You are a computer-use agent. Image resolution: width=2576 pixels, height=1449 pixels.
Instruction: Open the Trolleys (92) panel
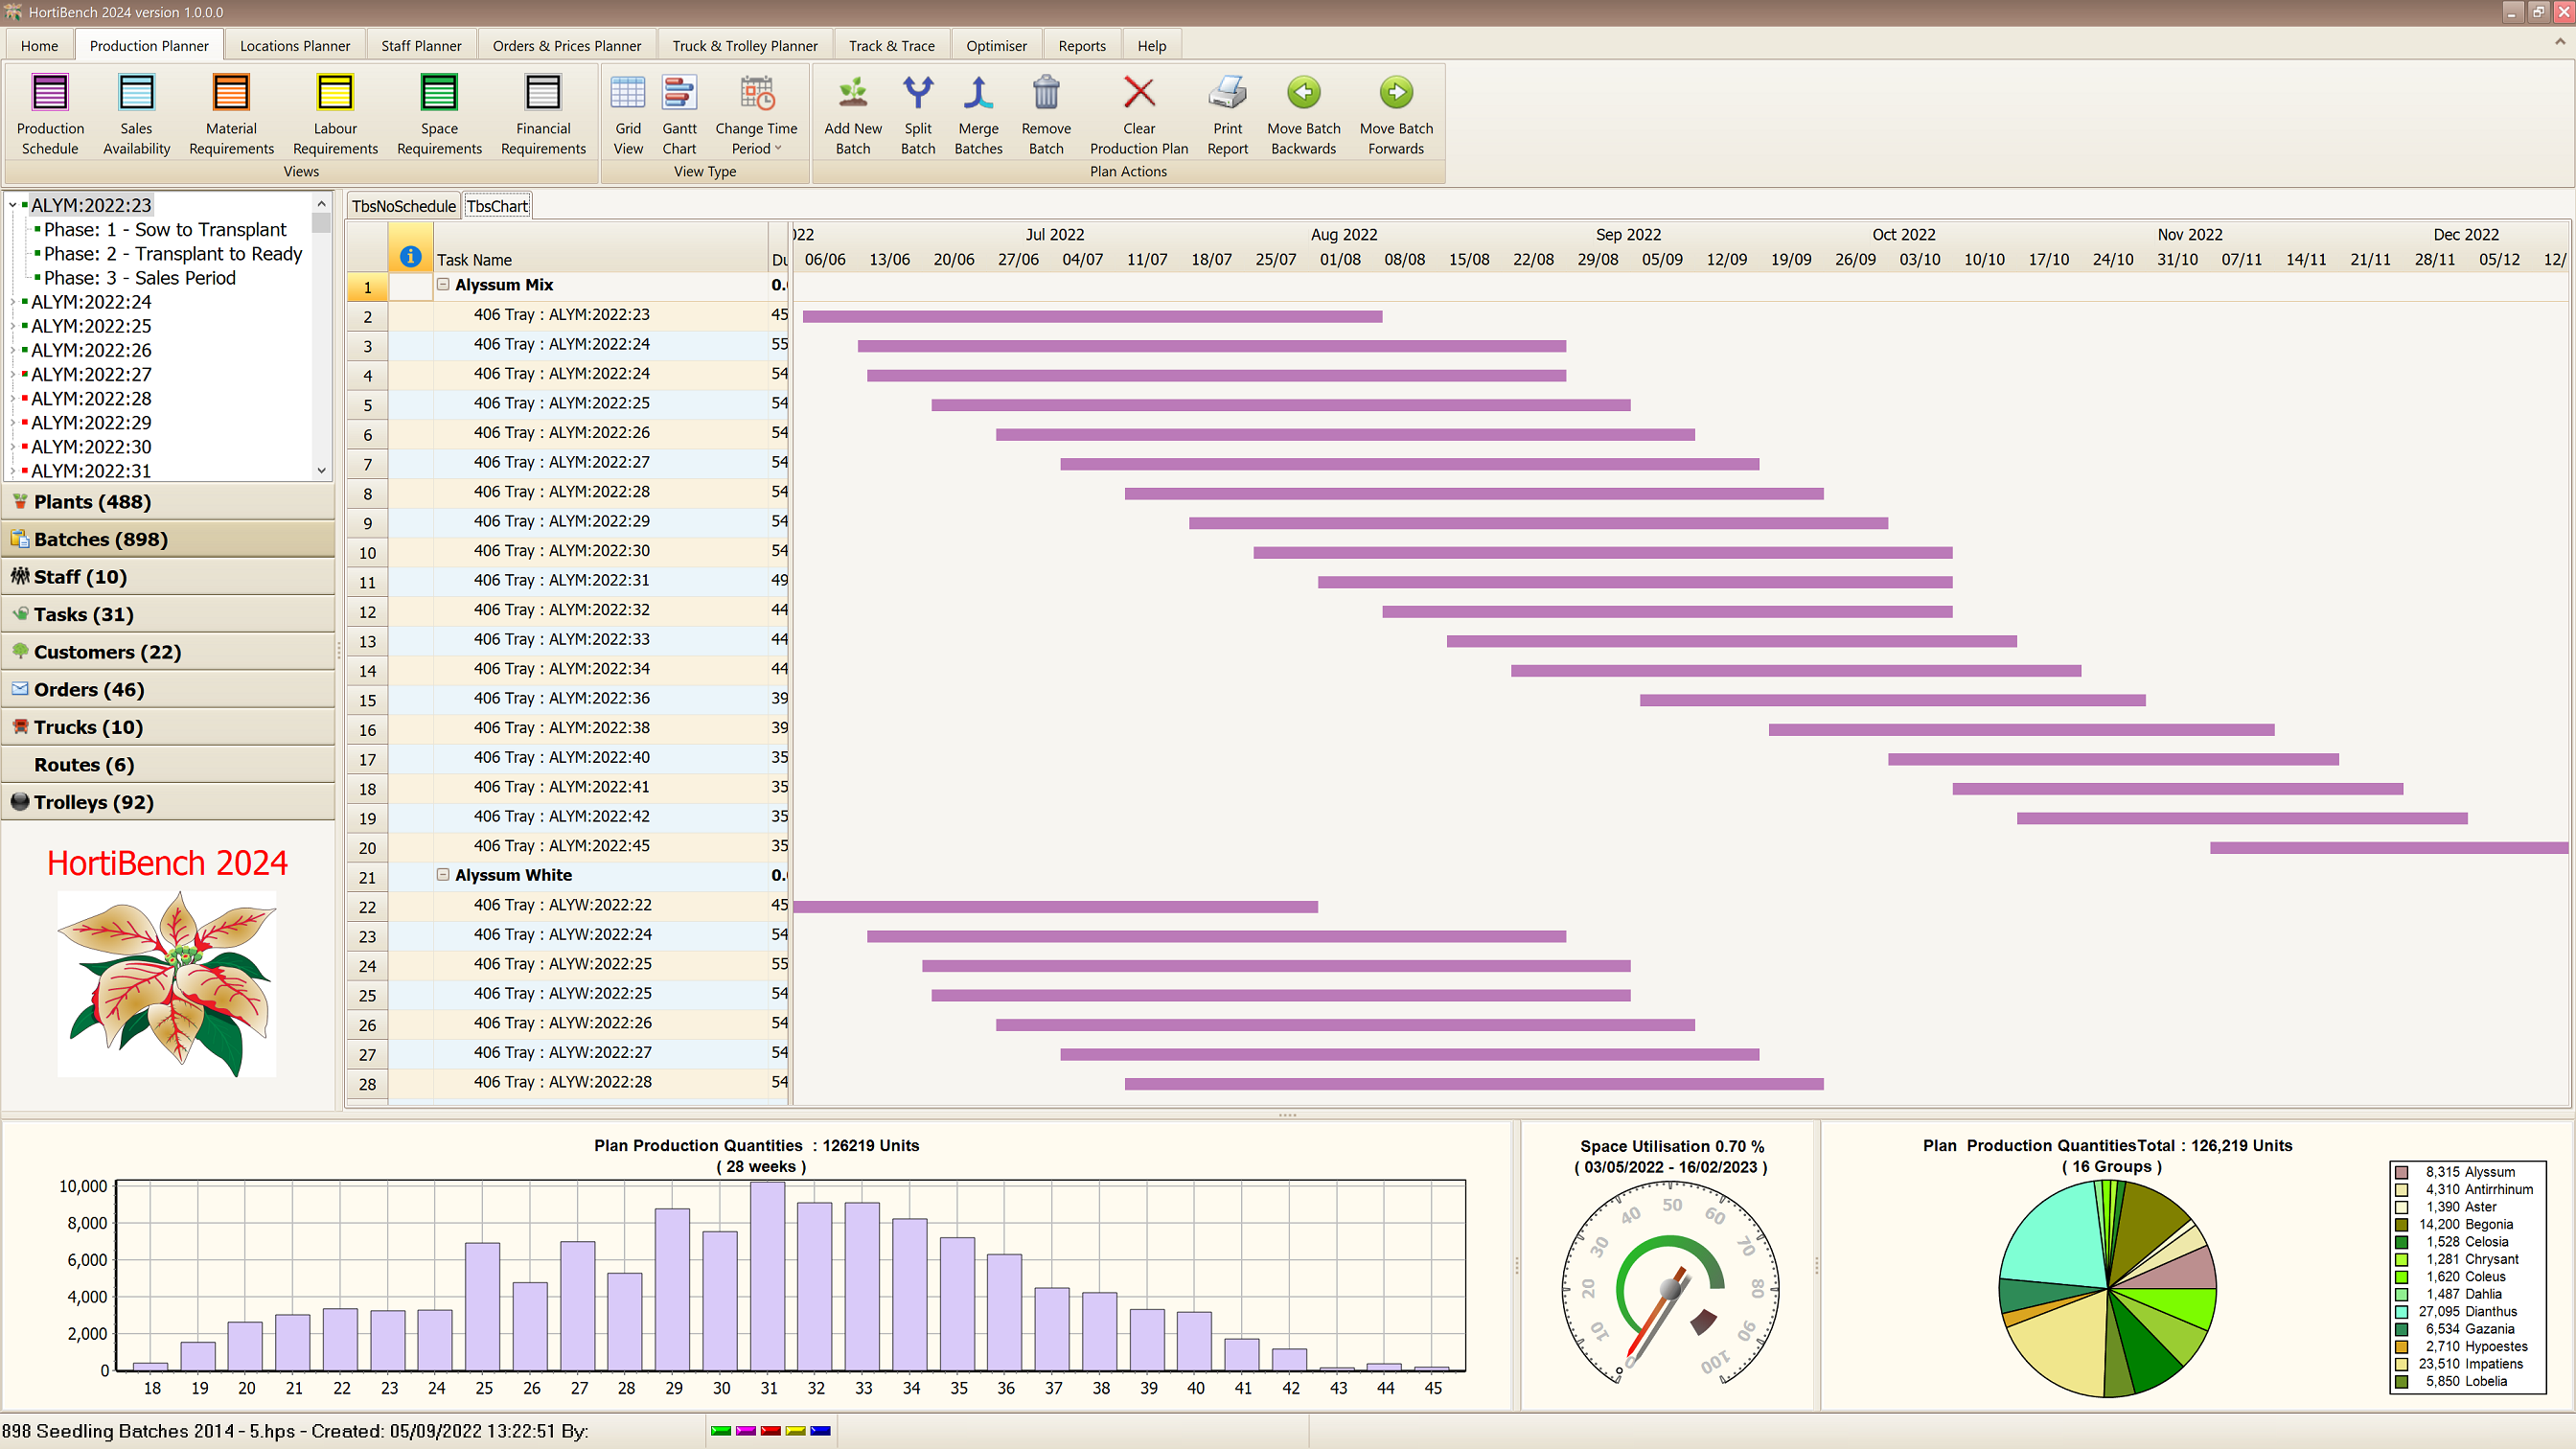93,802
